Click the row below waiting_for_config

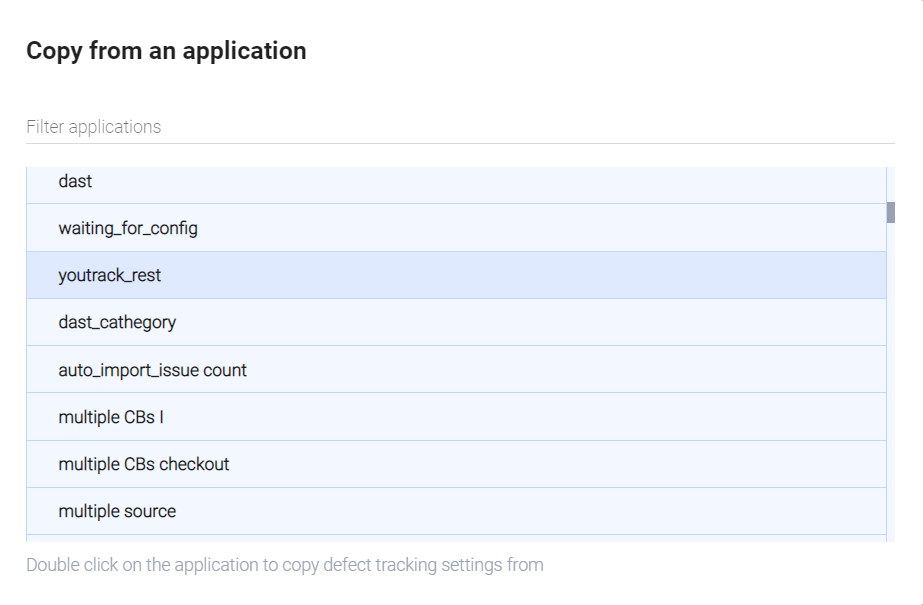coord(456,275)
